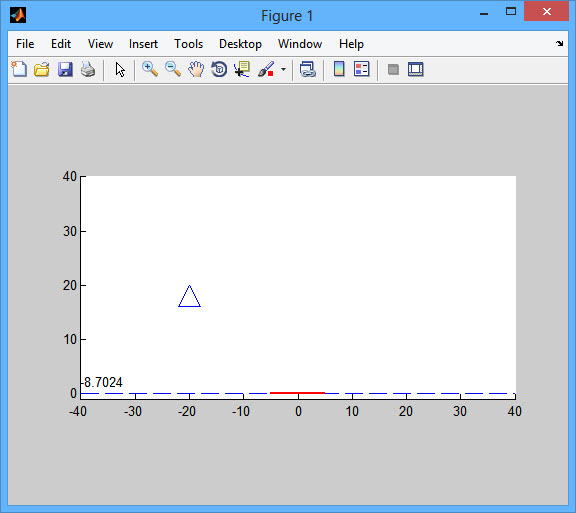Click the dock figure arrow at menu bar right
Viewport: 576px width, 513px height.
pyautogui.click(x=559, y=44)
